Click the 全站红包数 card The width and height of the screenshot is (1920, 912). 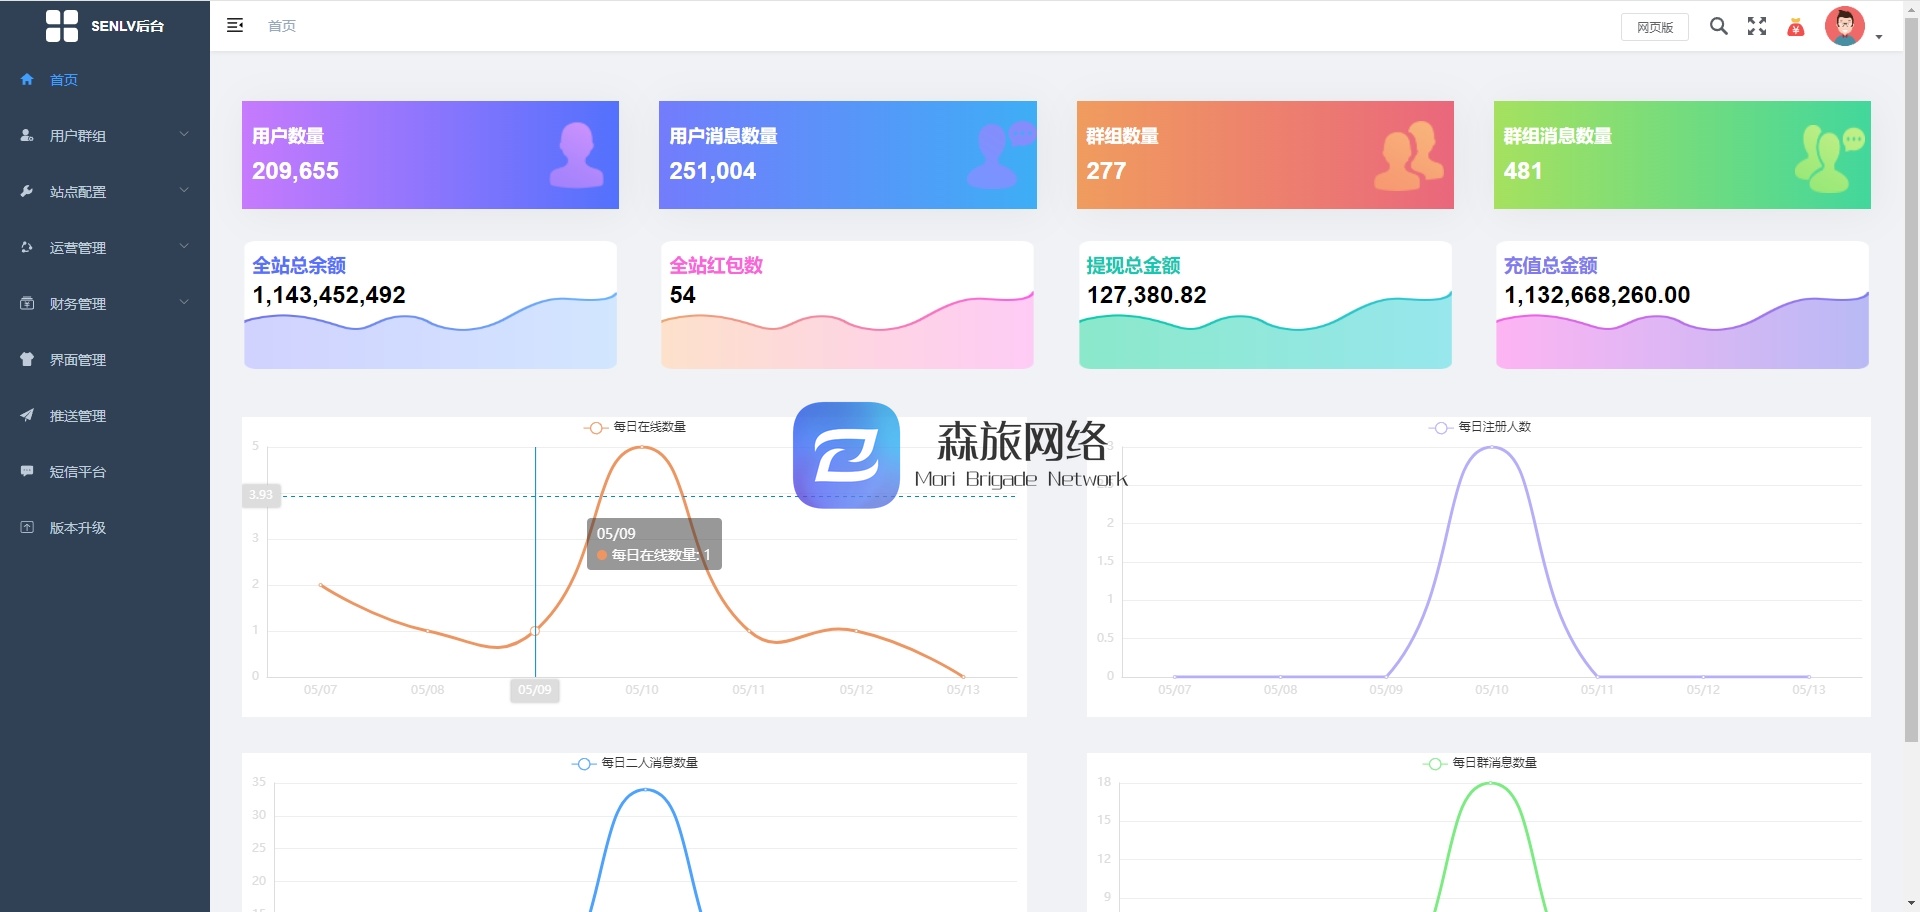tap(847, 305)
